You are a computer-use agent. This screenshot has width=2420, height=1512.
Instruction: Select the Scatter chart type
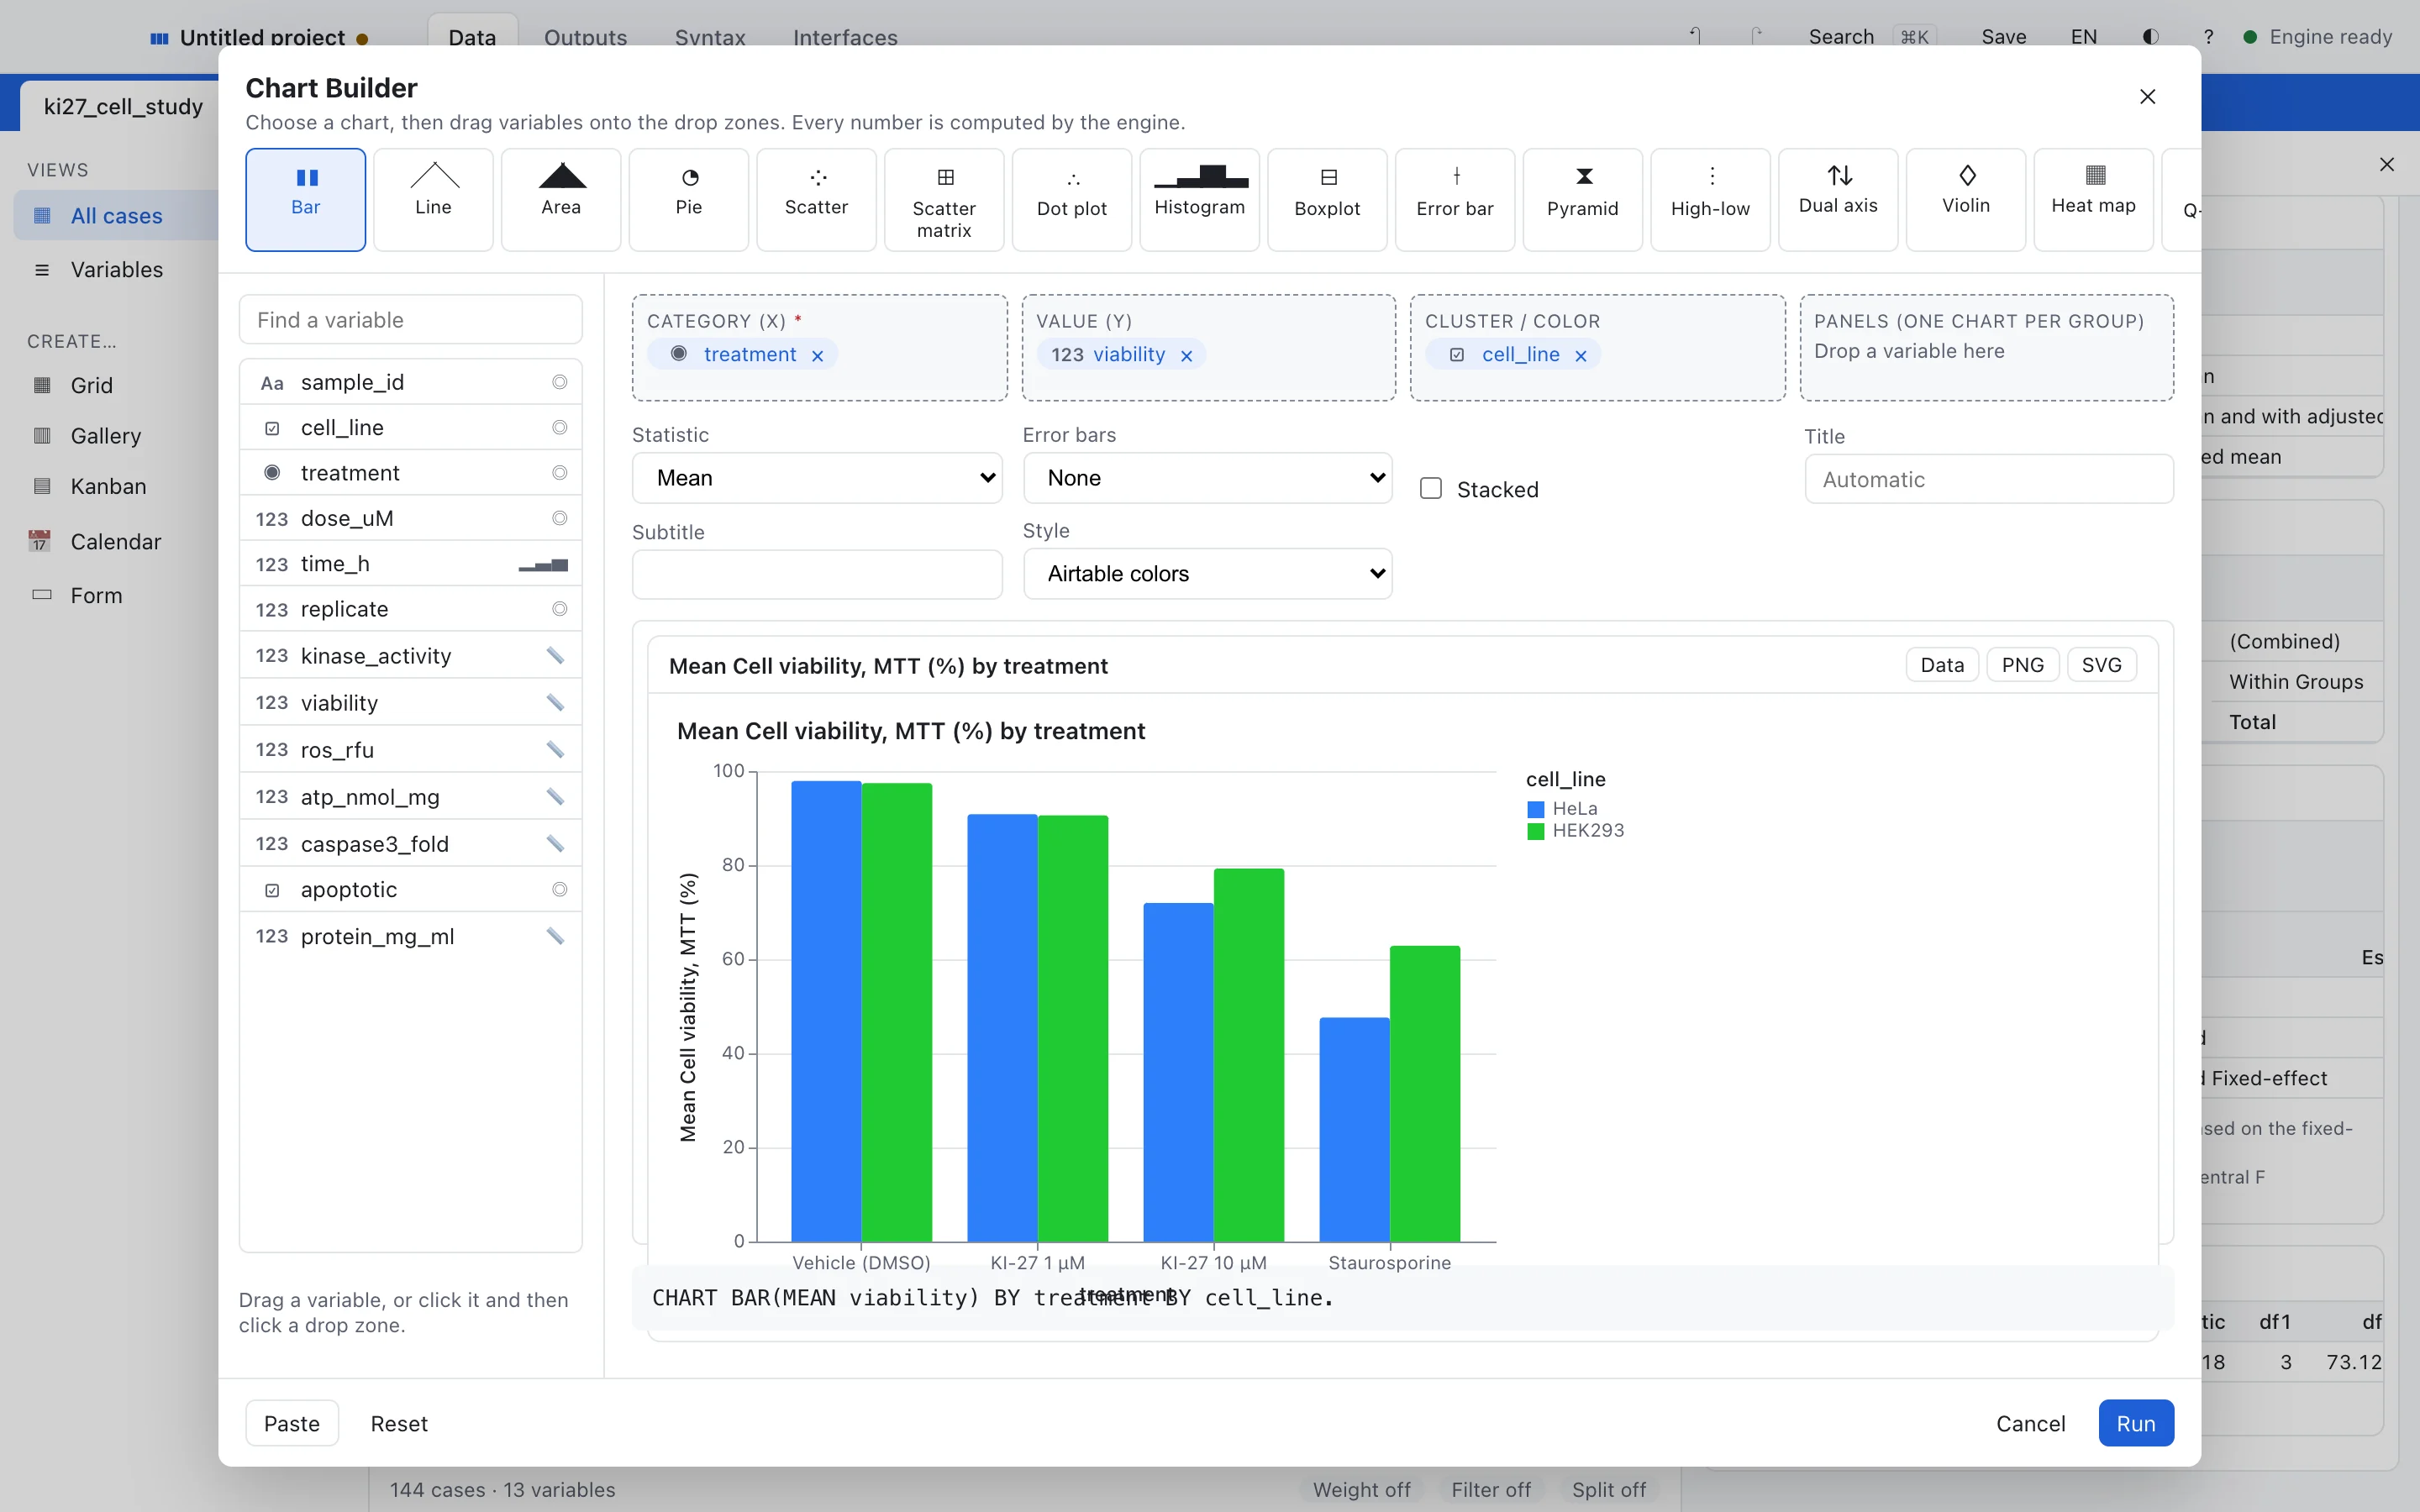[816, 199]
